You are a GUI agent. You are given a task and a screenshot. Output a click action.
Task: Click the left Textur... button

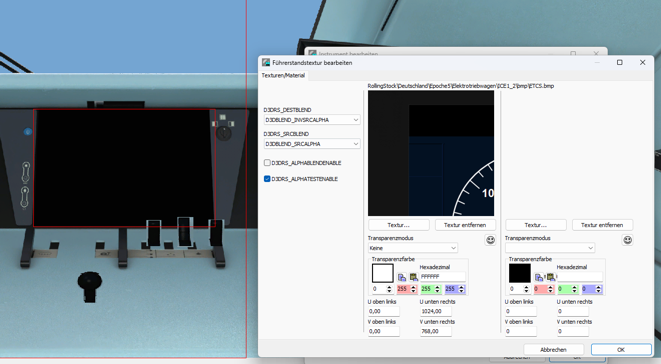399,225
